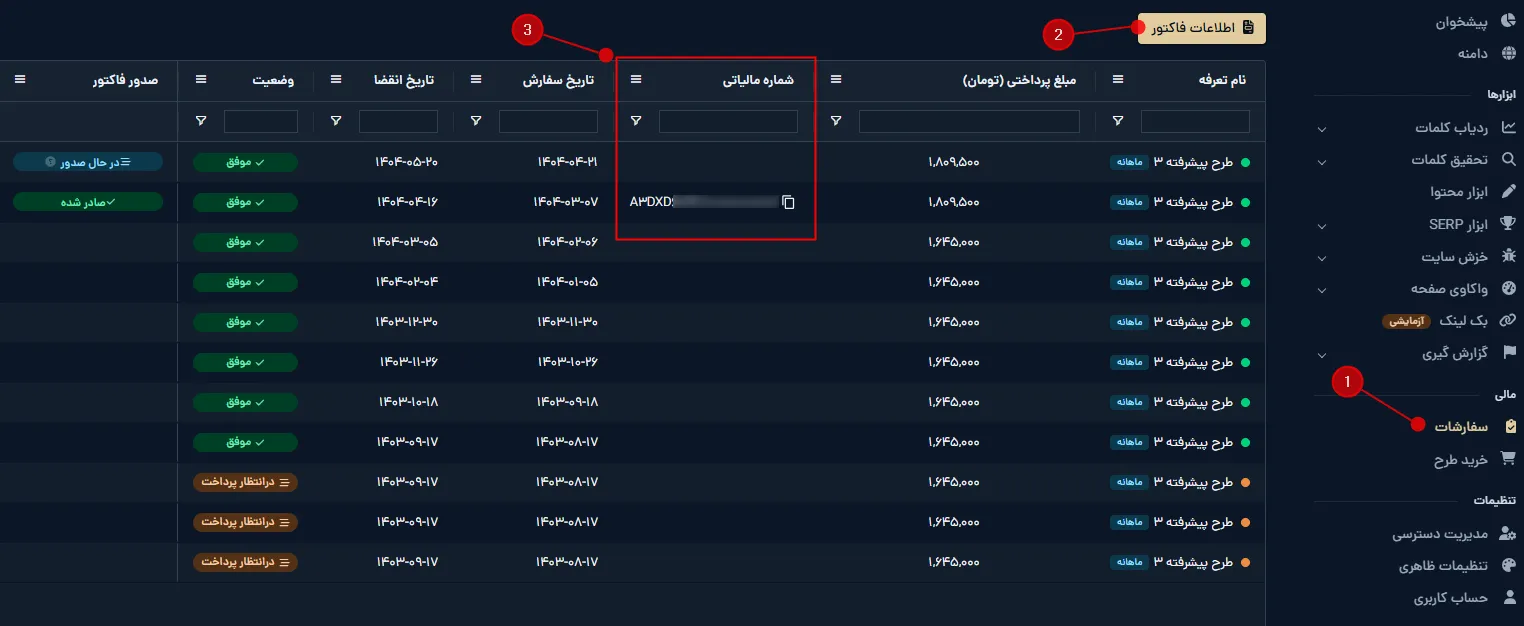The height and width of the screenshot is (626, 1524).
Task: Expand the گزارش گیری submenu chevron
Action: tap(1322, 355)
